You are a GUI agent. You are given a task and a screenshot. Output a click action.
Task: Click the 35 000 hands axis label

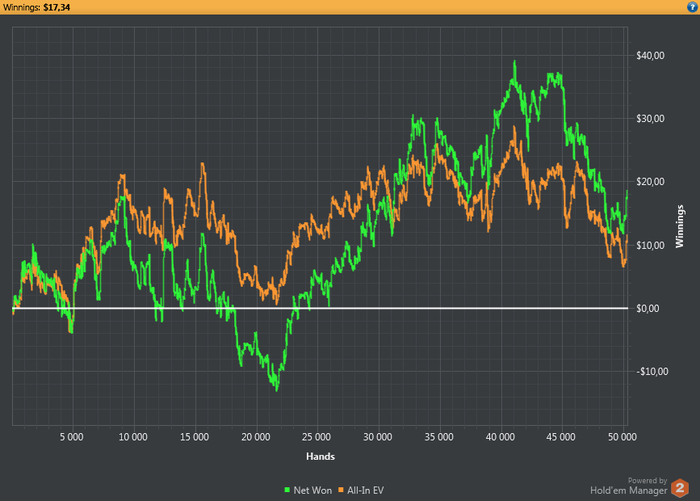point(439,437)
